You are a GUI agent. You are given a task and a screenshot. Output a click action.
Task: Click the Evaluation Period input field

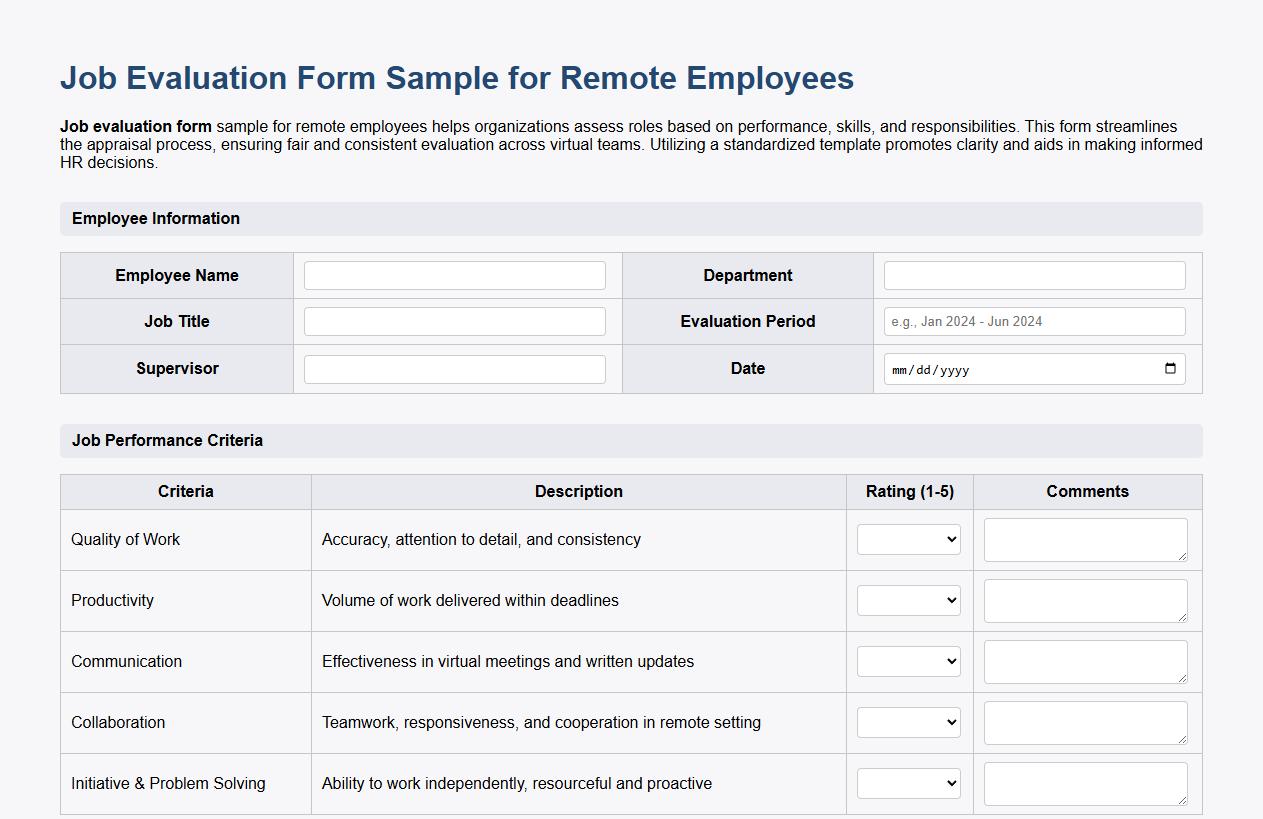tap(1034, 321)
